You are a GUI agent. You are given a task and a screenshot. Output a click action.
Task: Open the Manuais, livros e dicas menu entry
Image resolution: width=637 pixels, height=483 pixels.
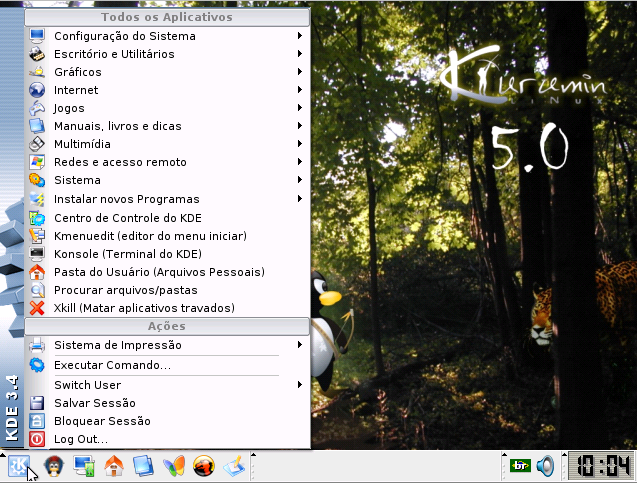(167, 126)
